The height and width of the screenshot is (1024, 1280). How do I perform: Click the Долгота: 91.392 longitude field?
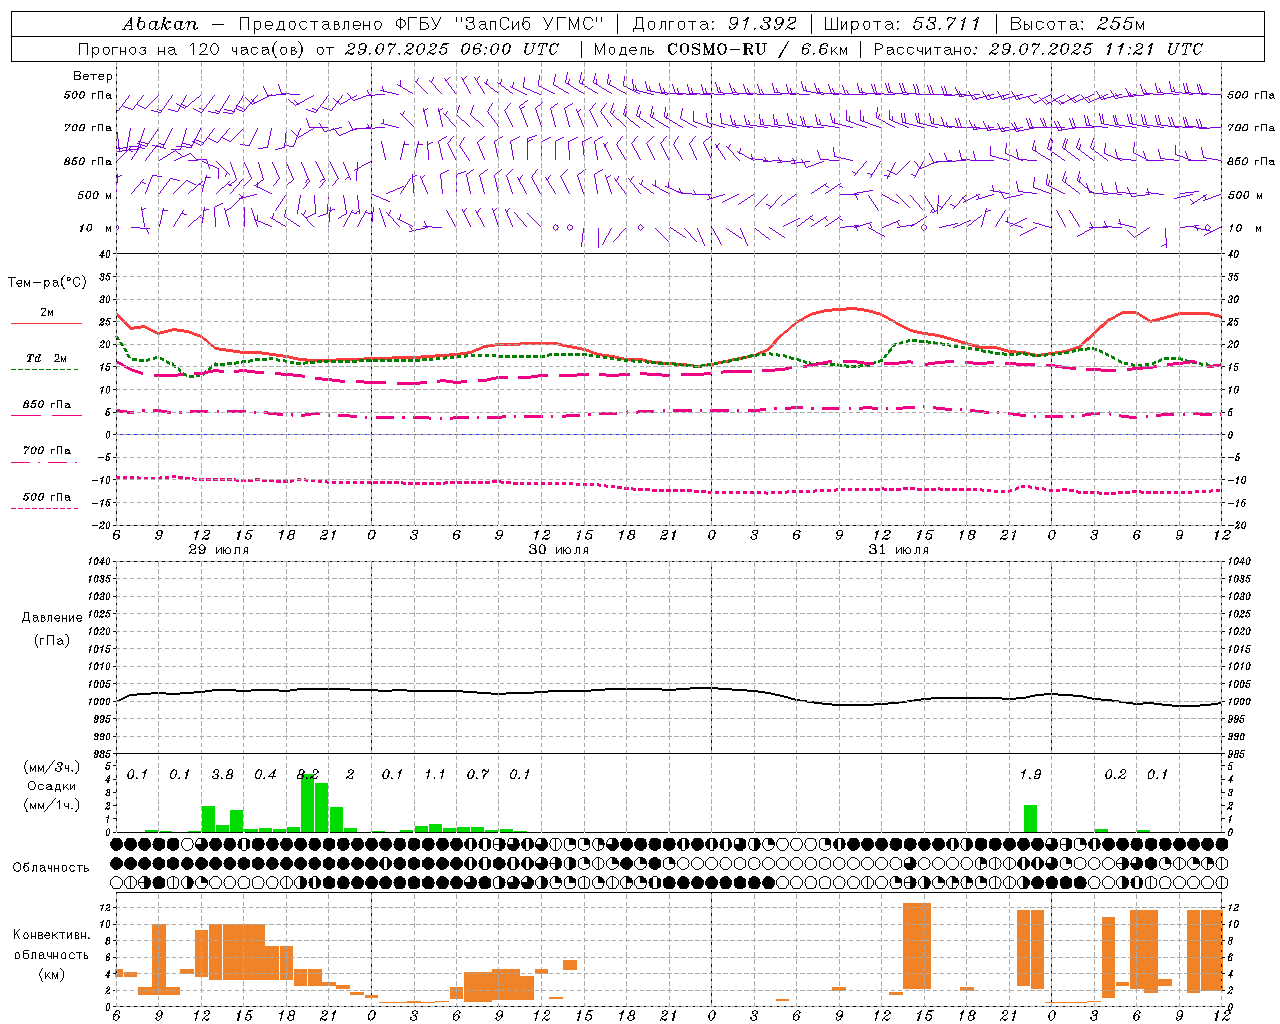(714, 24)
